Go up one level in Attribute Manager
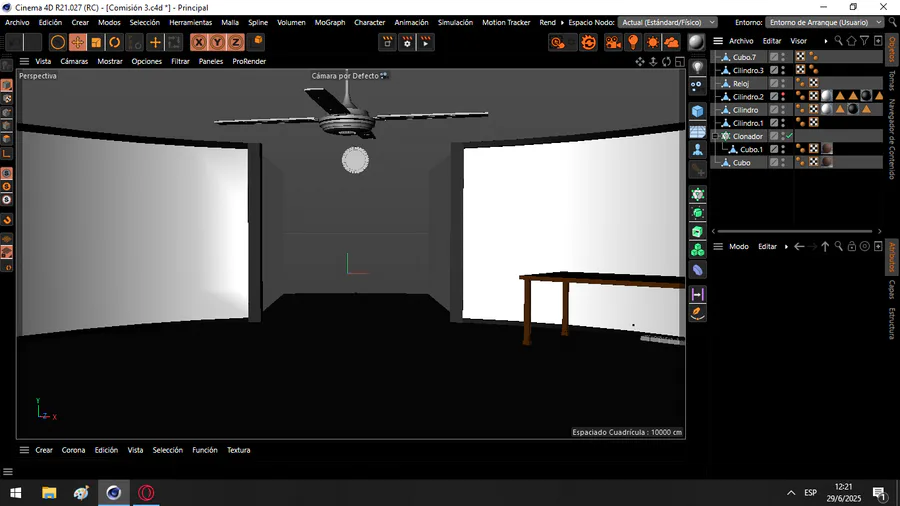Viewport: 900px width, 506px height. (x=825, y=247)
